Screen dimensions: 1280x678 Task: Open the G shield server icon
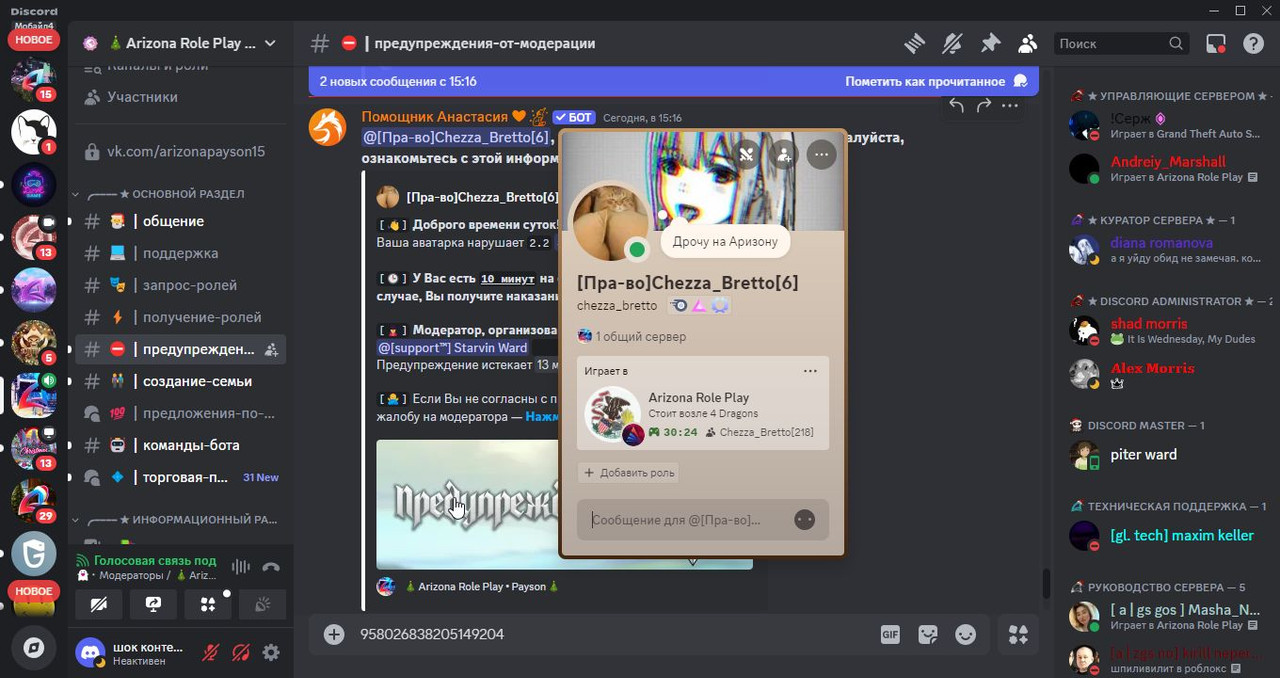[33, 553]
